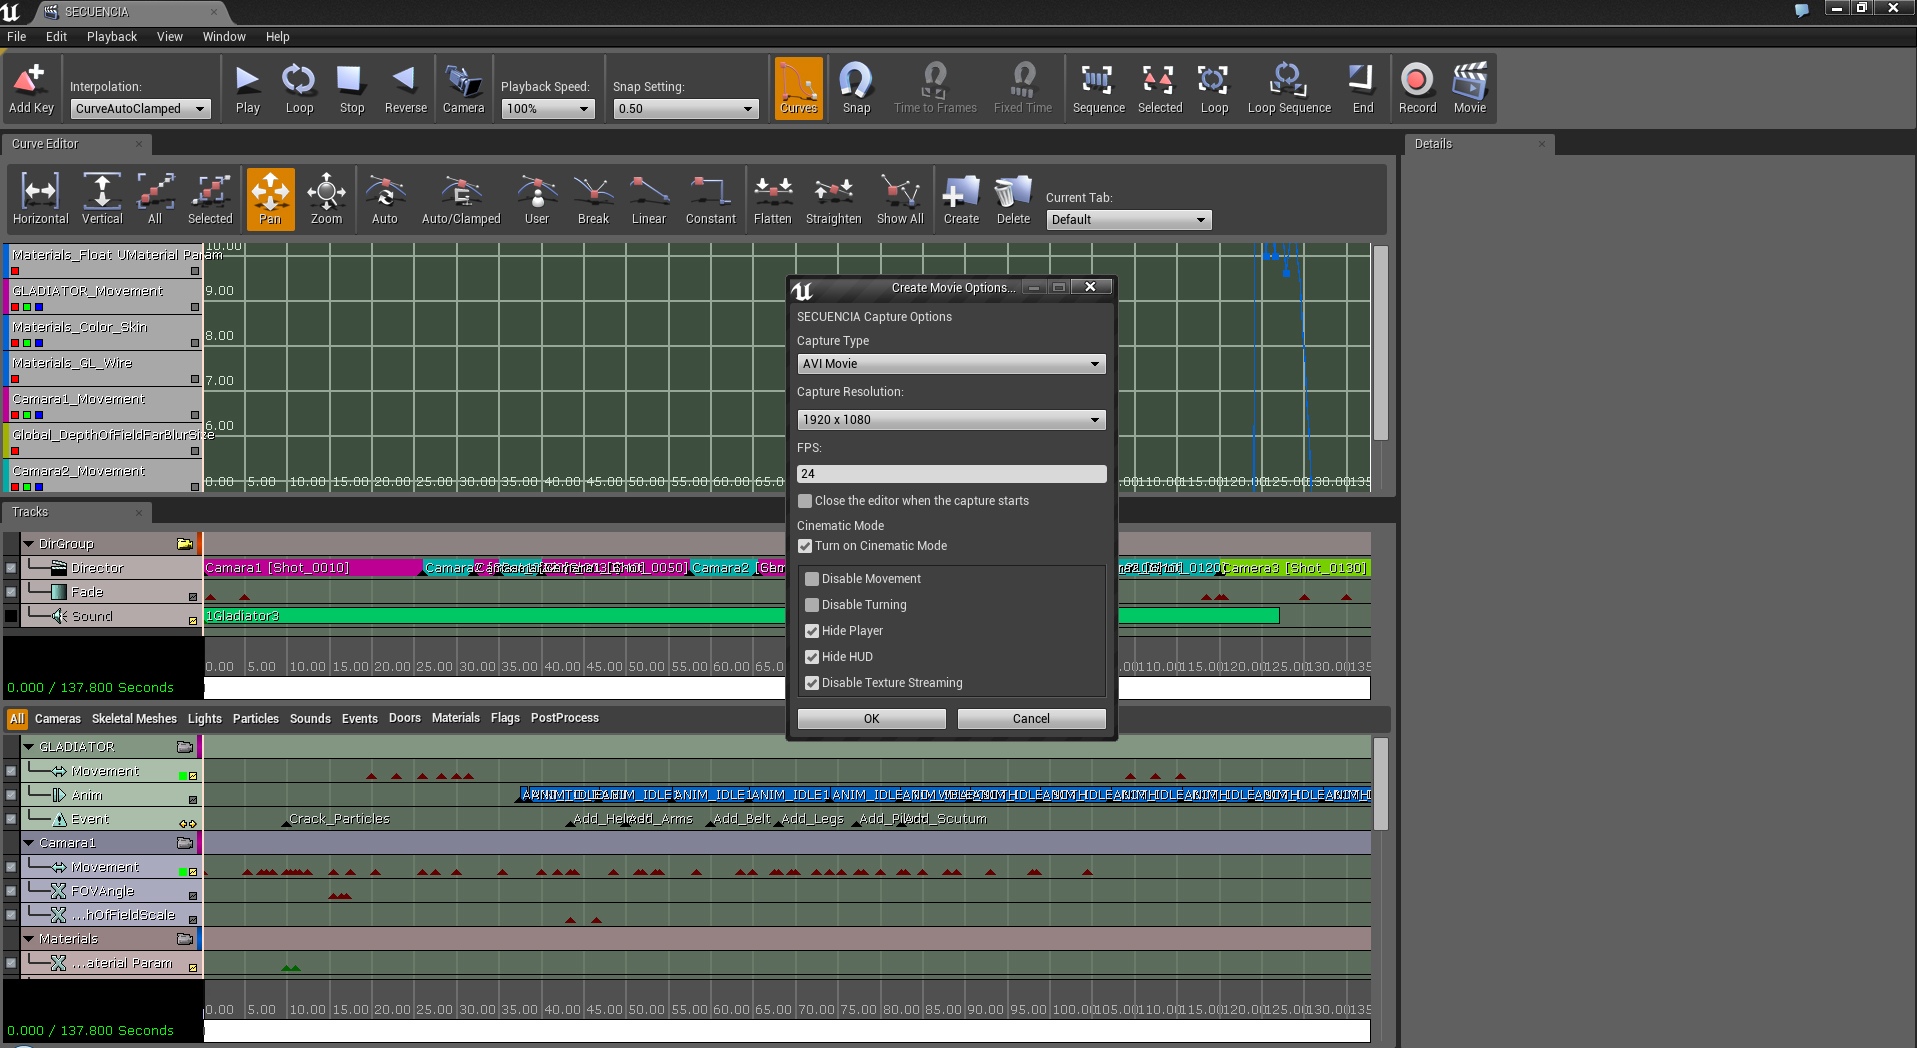The width and height of the screenshot is (1917, 1048).
Task: Click OK in Create Movie Options
Action: pyautogui.click(x=871, y=719)
